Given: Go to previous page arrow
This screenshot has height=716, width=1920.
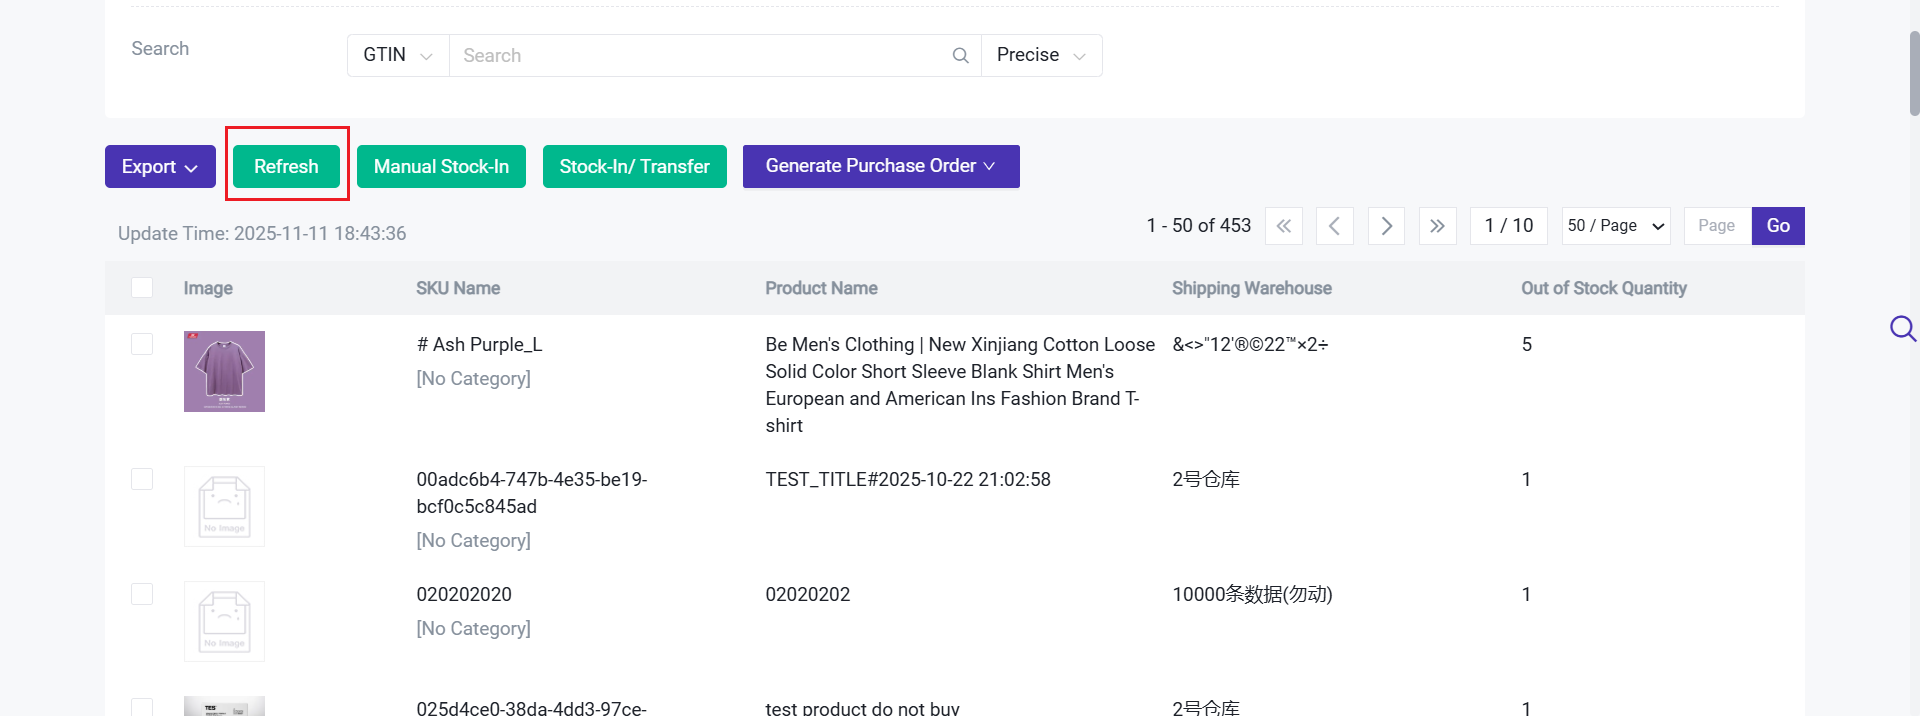Looking at the screenshot, I should click(1335, 226).
